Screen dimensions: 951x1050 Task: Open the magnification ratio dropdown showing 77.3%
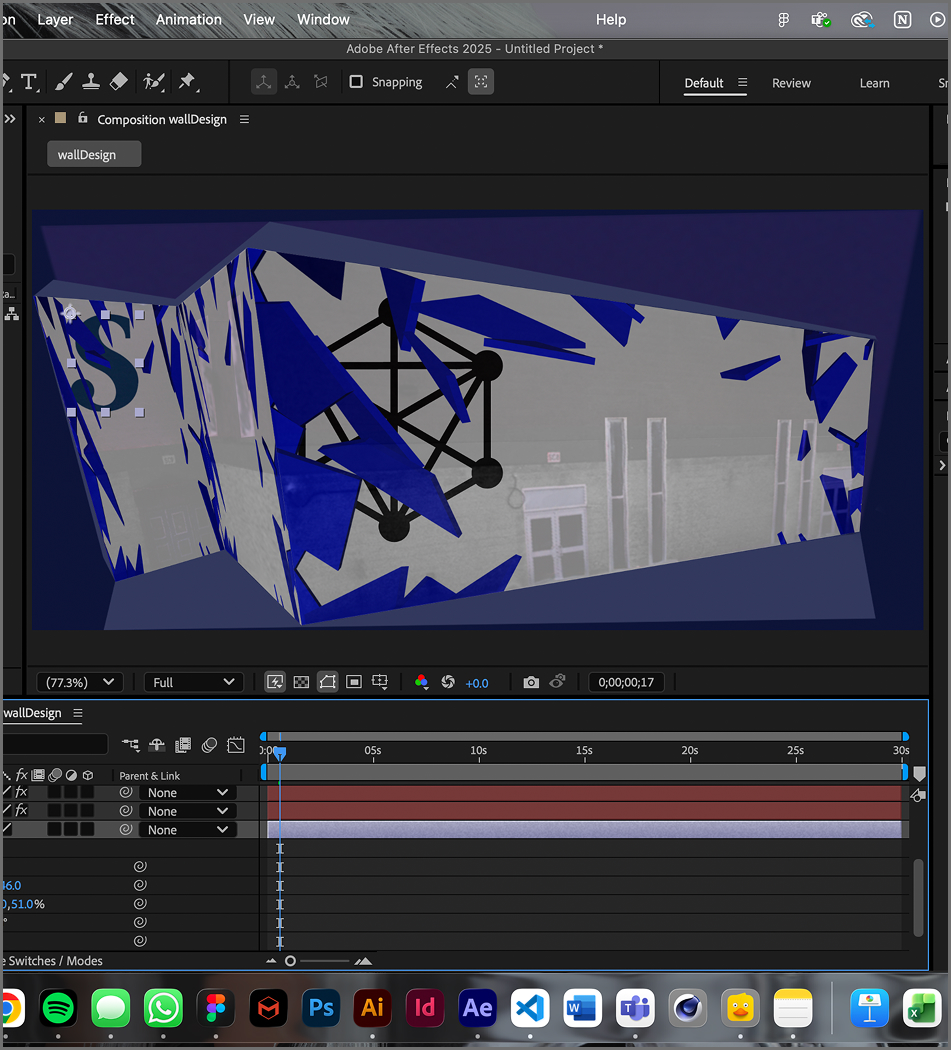coord(79,681)
